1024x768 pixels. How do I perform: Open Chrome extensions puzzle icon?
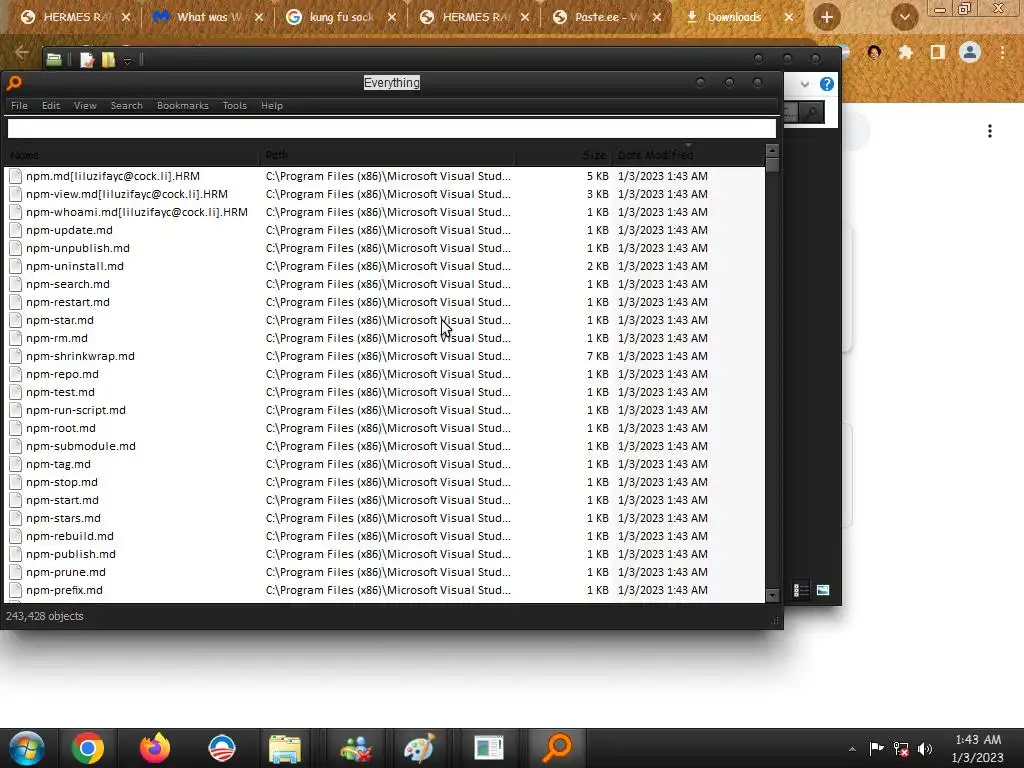tap(905, 52)
